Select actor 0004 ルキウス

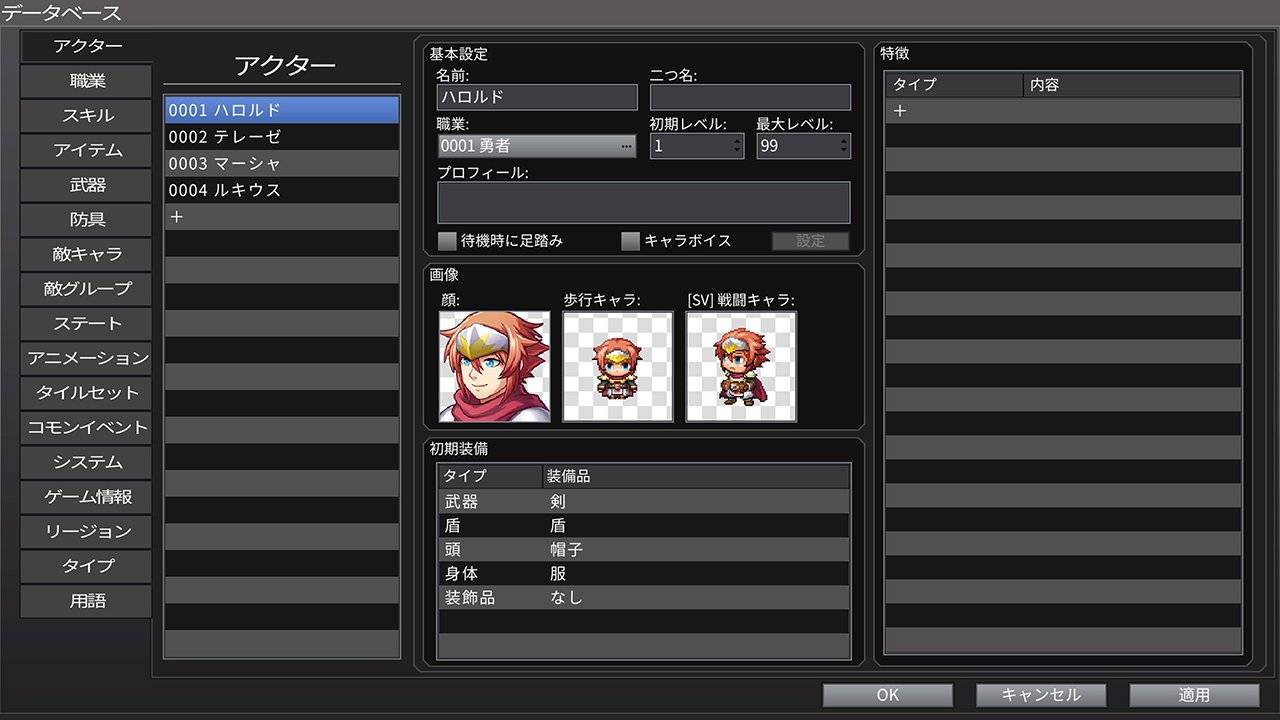(x=282, y=190)
